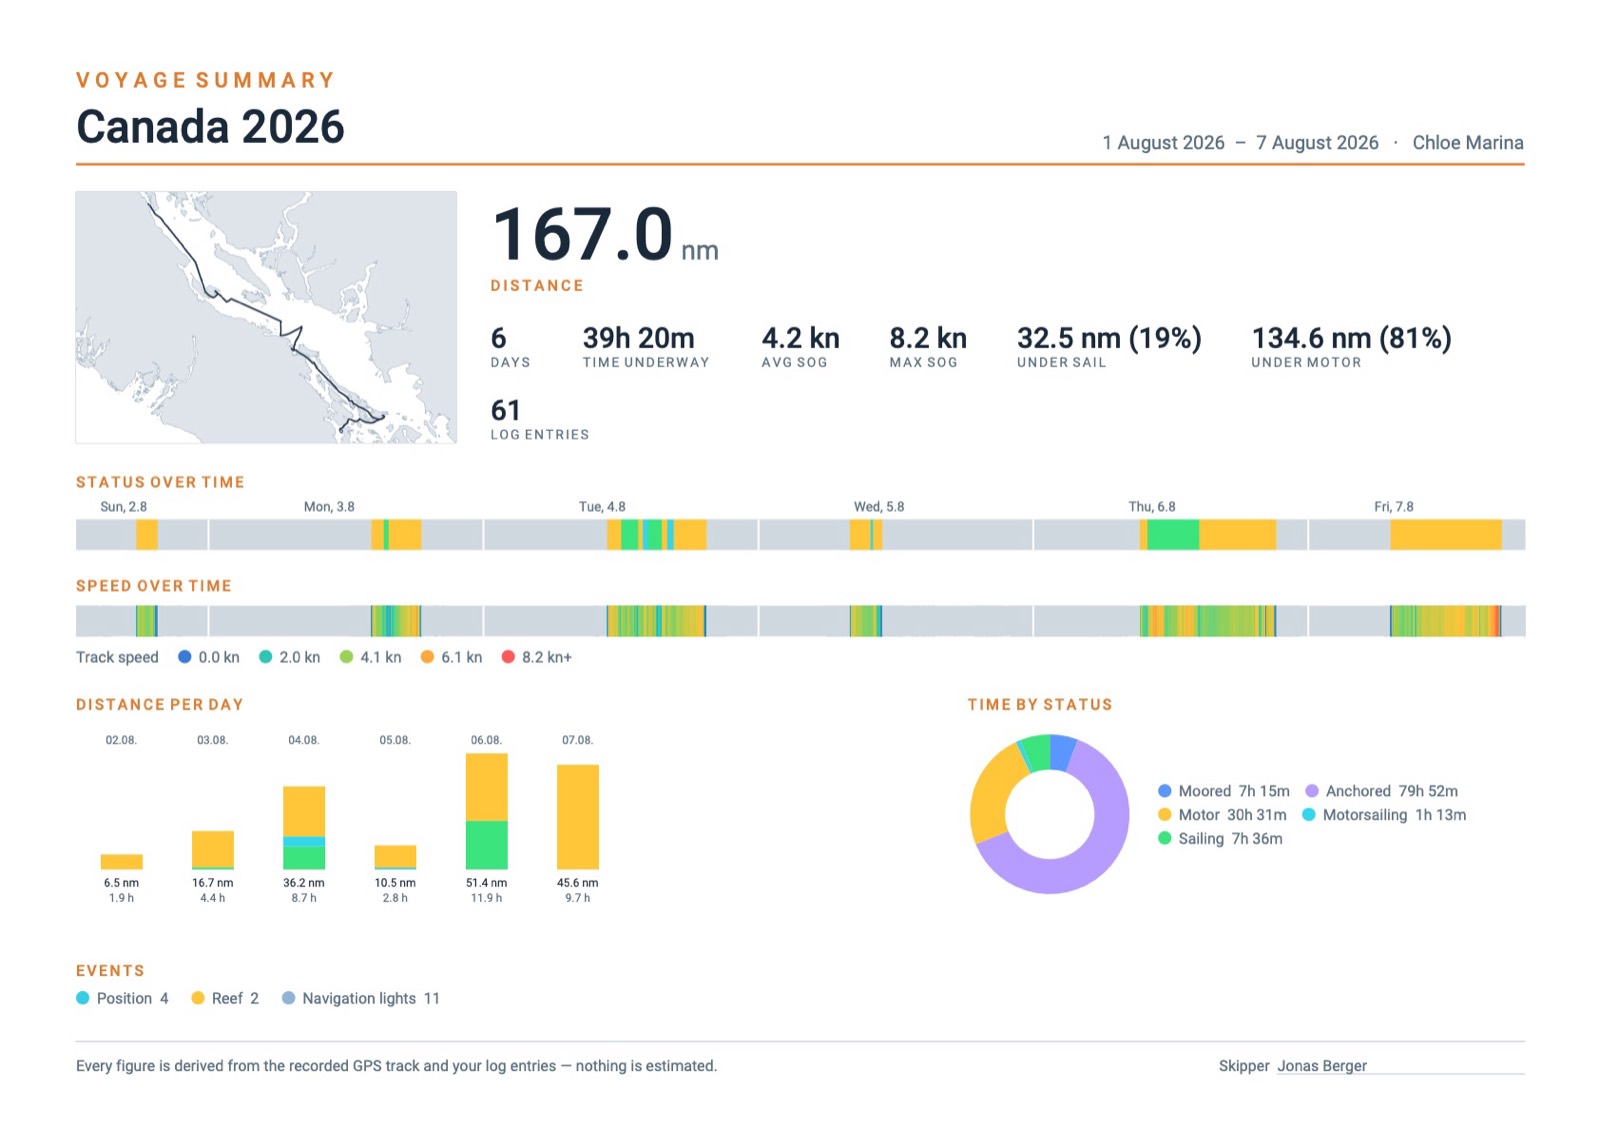Image resolution: width=1600 pixels, height=1131 pixels.
Task: Click the Anchored 79h 52m legend entry
Action: 1382,791
